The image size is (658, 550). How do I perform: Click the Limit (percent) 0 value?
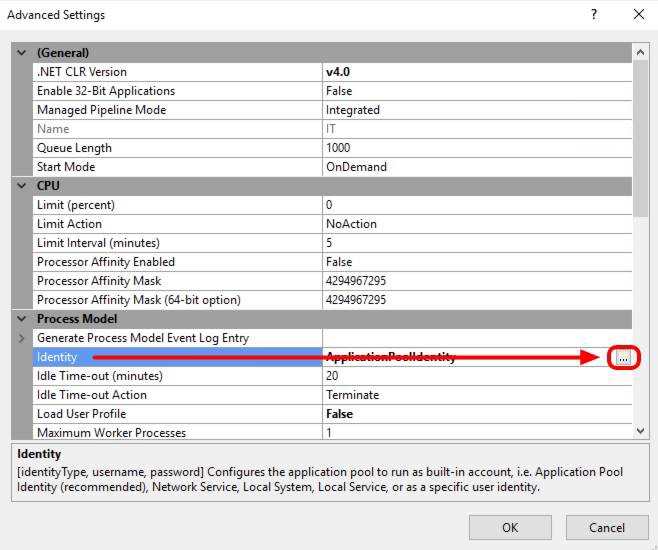click(477, 205)
